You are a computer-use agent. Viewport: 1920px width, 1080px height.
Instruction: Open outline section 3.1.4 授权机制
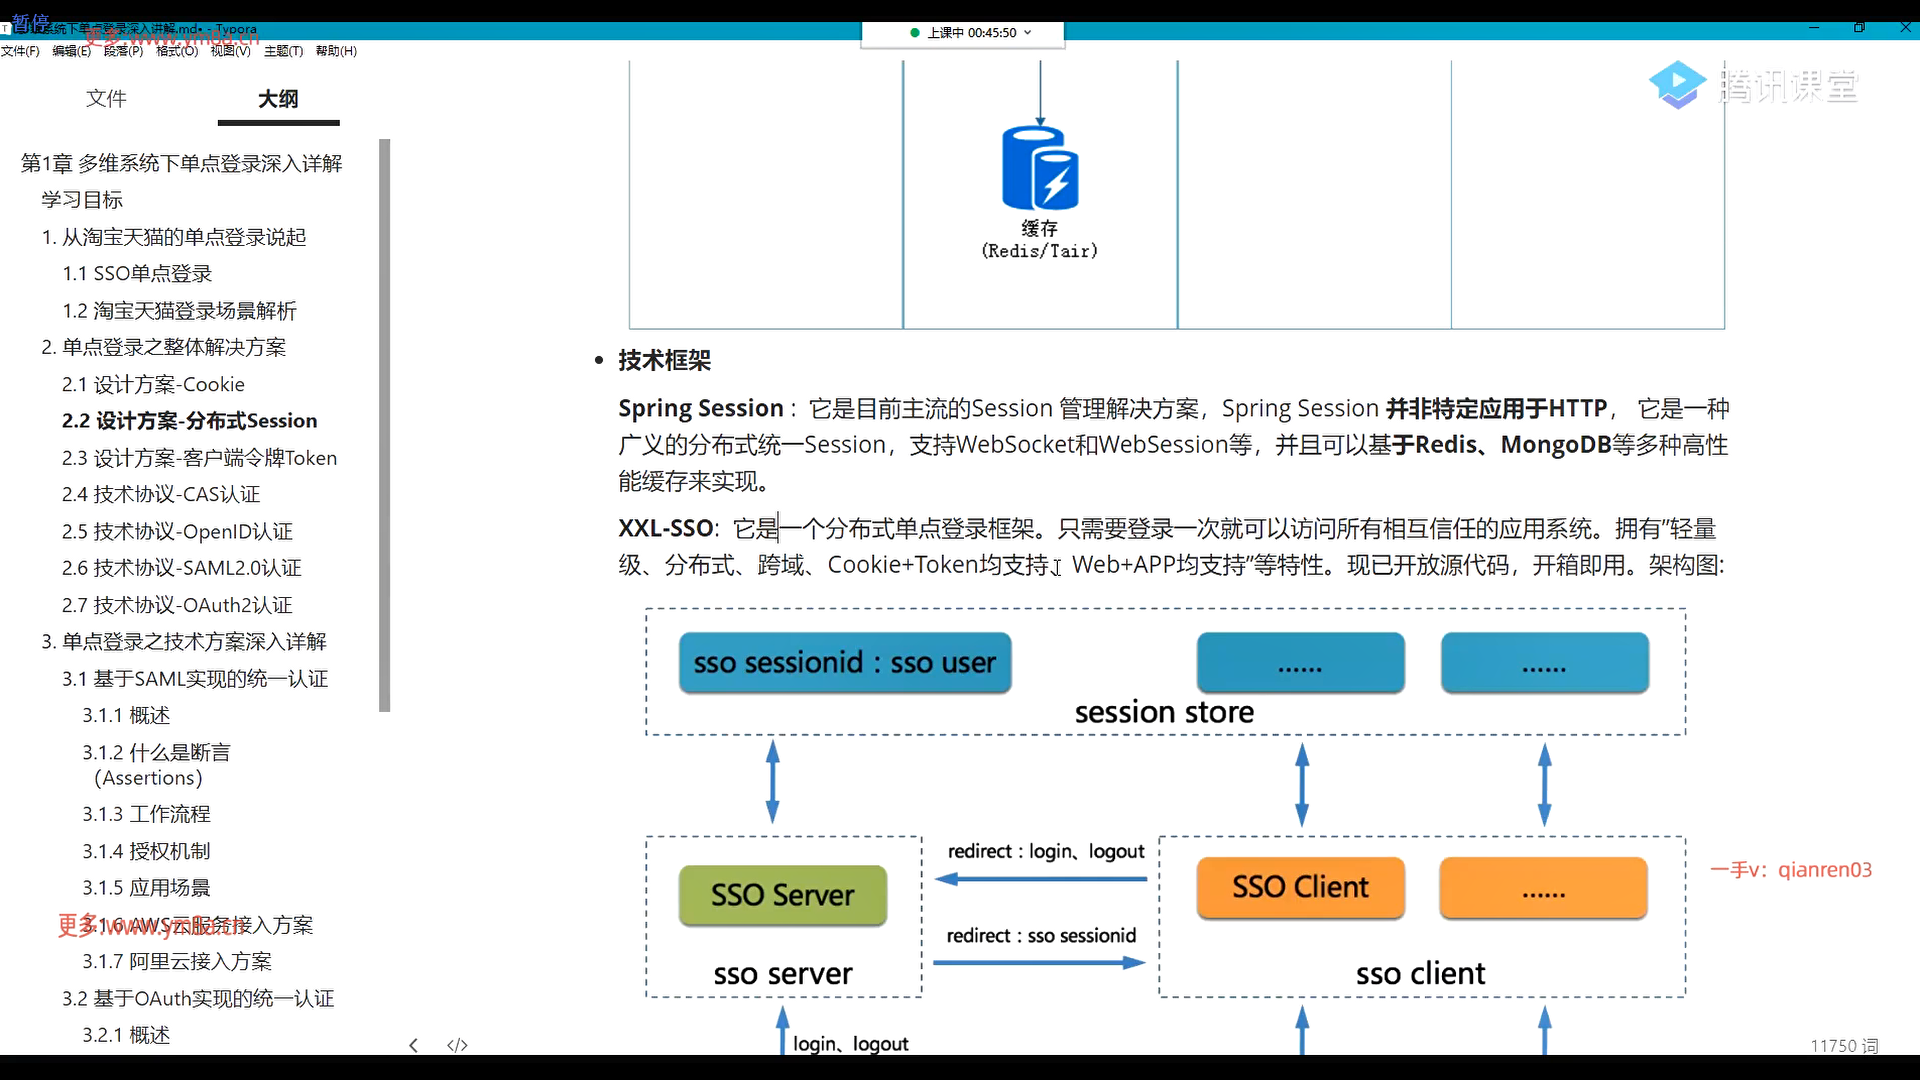(x=146, y=851)
